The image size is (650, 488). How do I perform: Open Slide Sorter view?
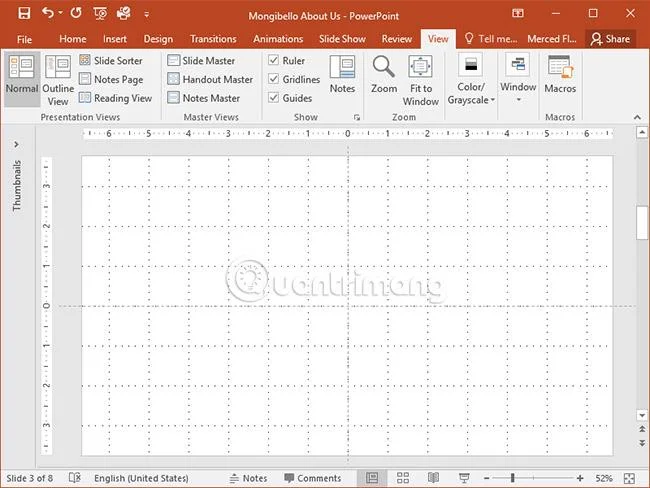point(111,61)
